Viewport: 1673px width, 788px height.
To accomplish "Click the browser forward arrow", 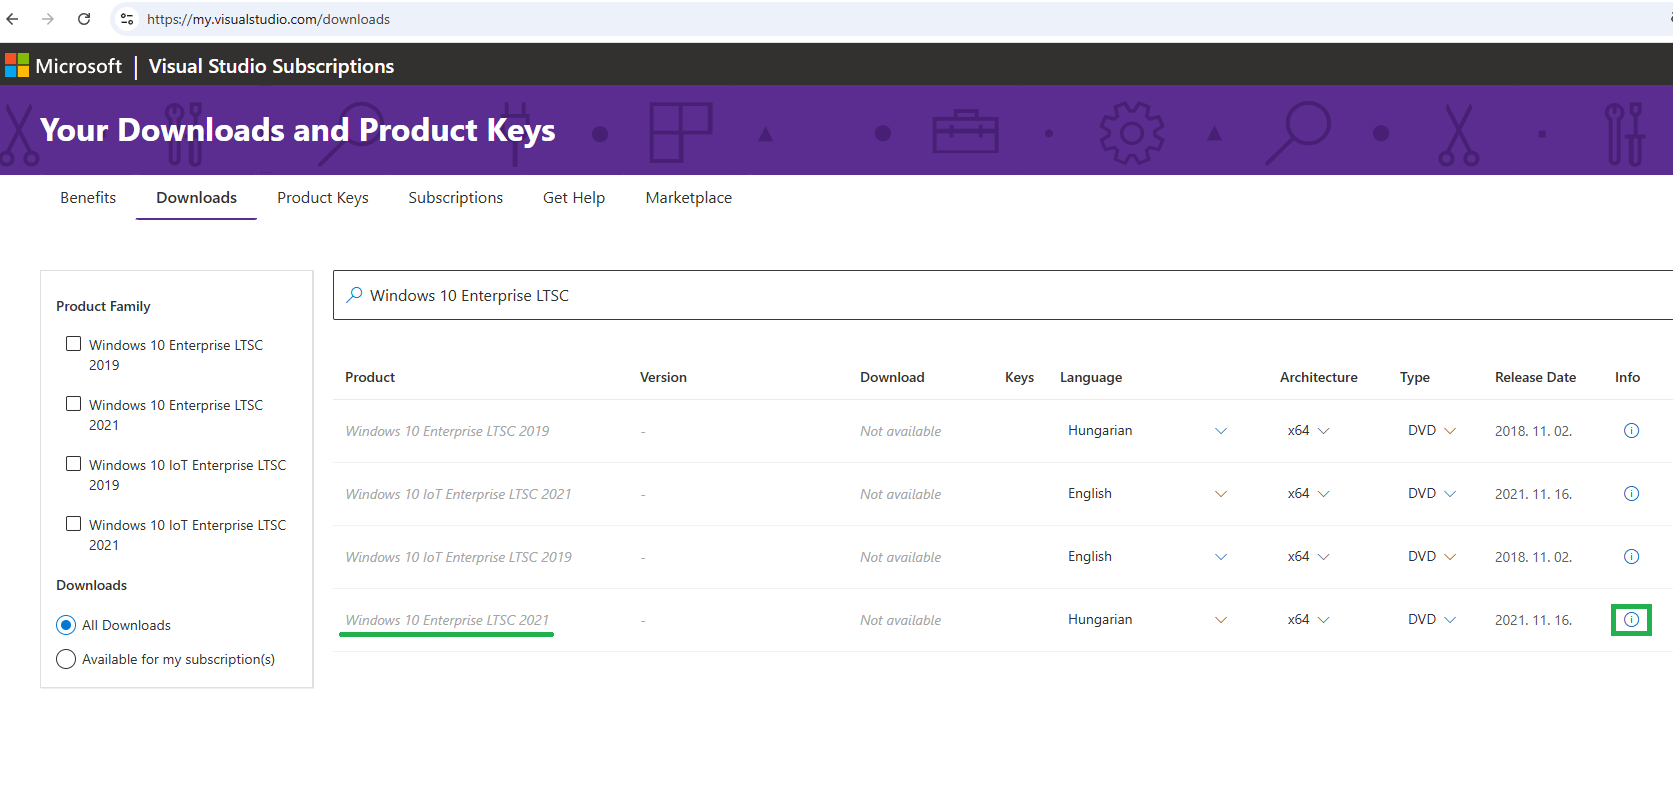I will [x=48, y=19].
